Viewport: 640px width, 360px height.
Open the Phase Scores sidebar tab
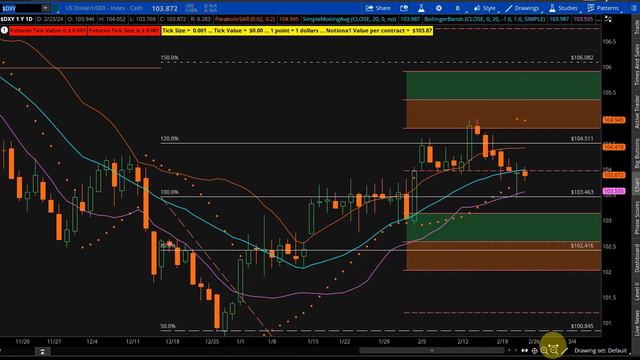636,218
